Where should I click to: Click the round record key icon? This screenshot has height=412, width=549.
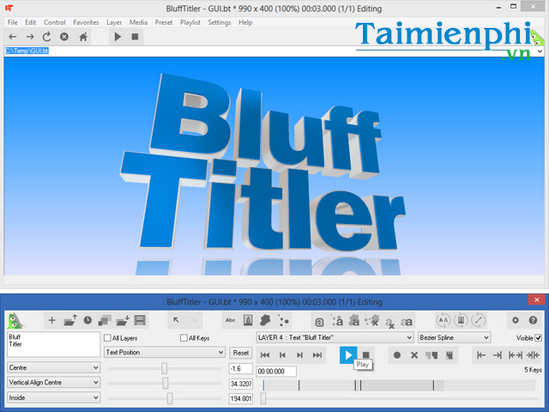(x=397, y=355)
